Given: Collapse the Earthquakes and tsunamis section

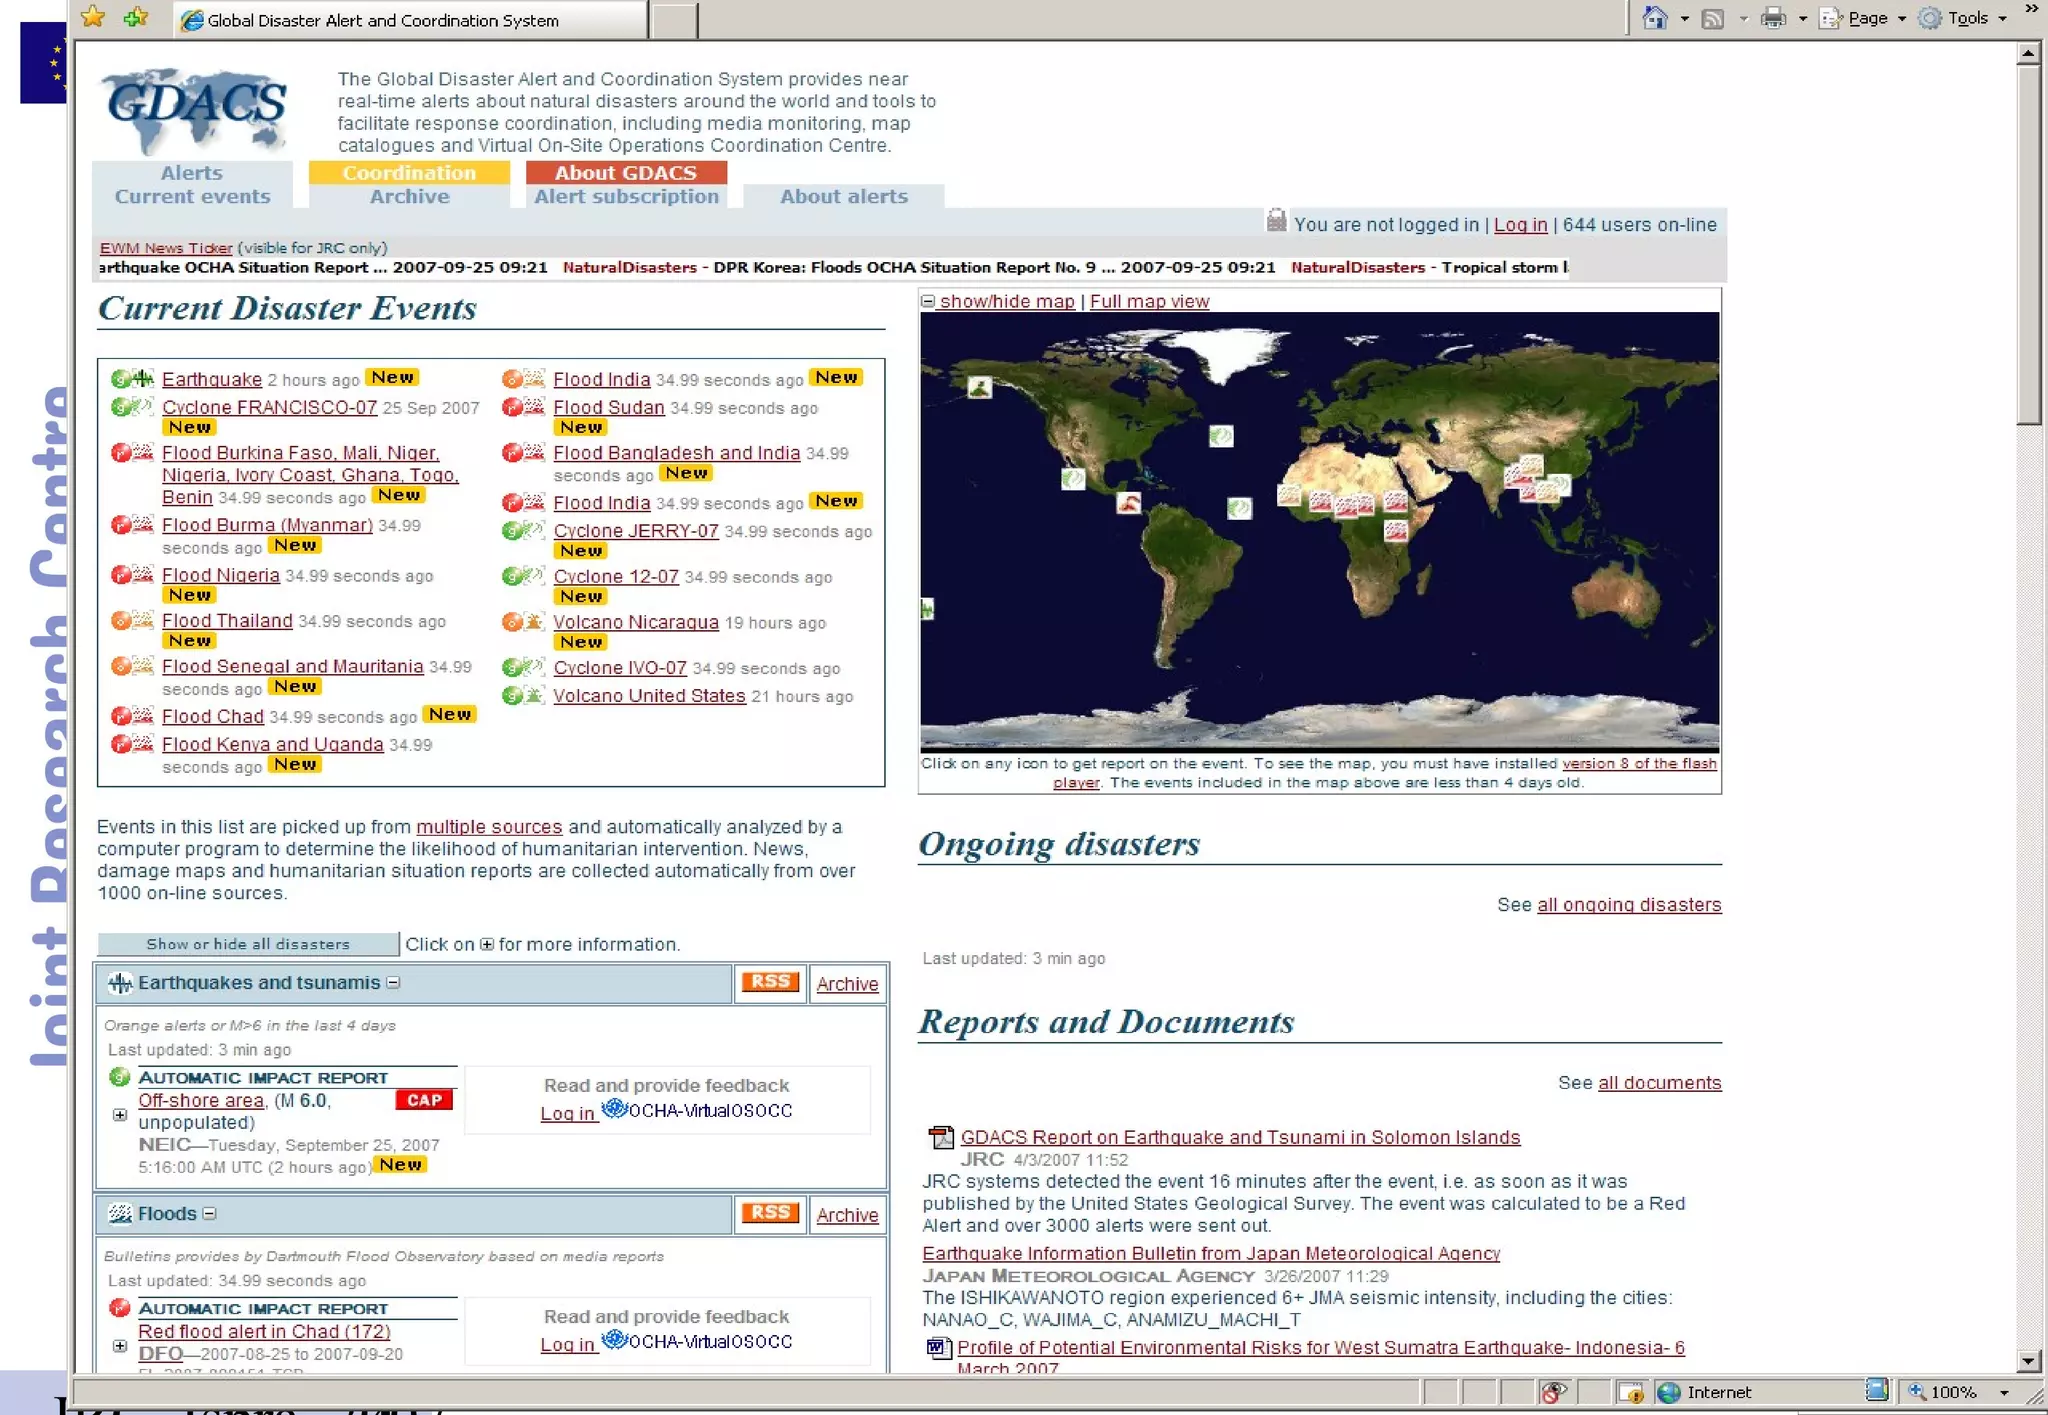Looking at the screenshot, I should [394, 983].
